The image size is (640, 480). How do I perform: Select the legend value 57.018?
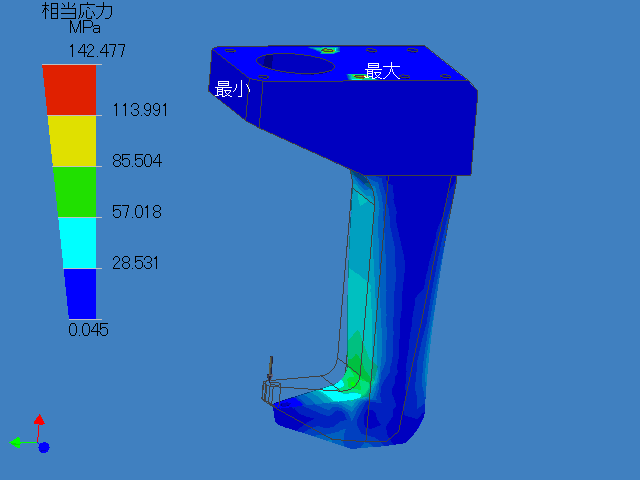point(137,212)
